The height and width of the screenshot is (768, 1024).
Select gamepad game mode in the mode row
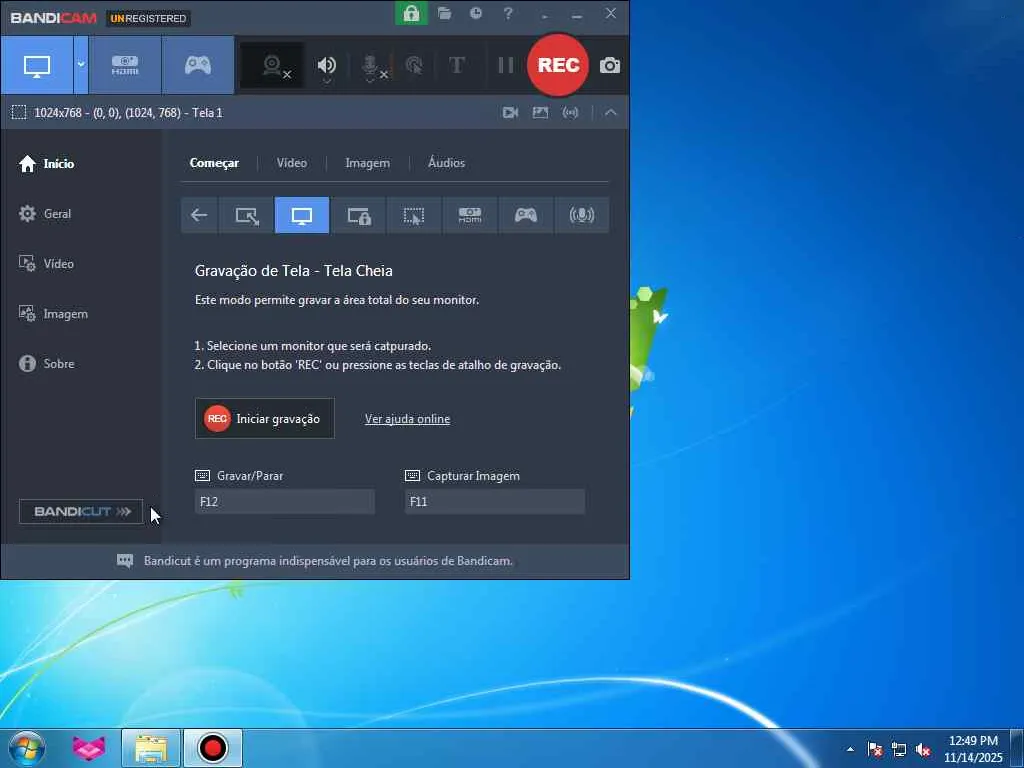tap(526, 215)
